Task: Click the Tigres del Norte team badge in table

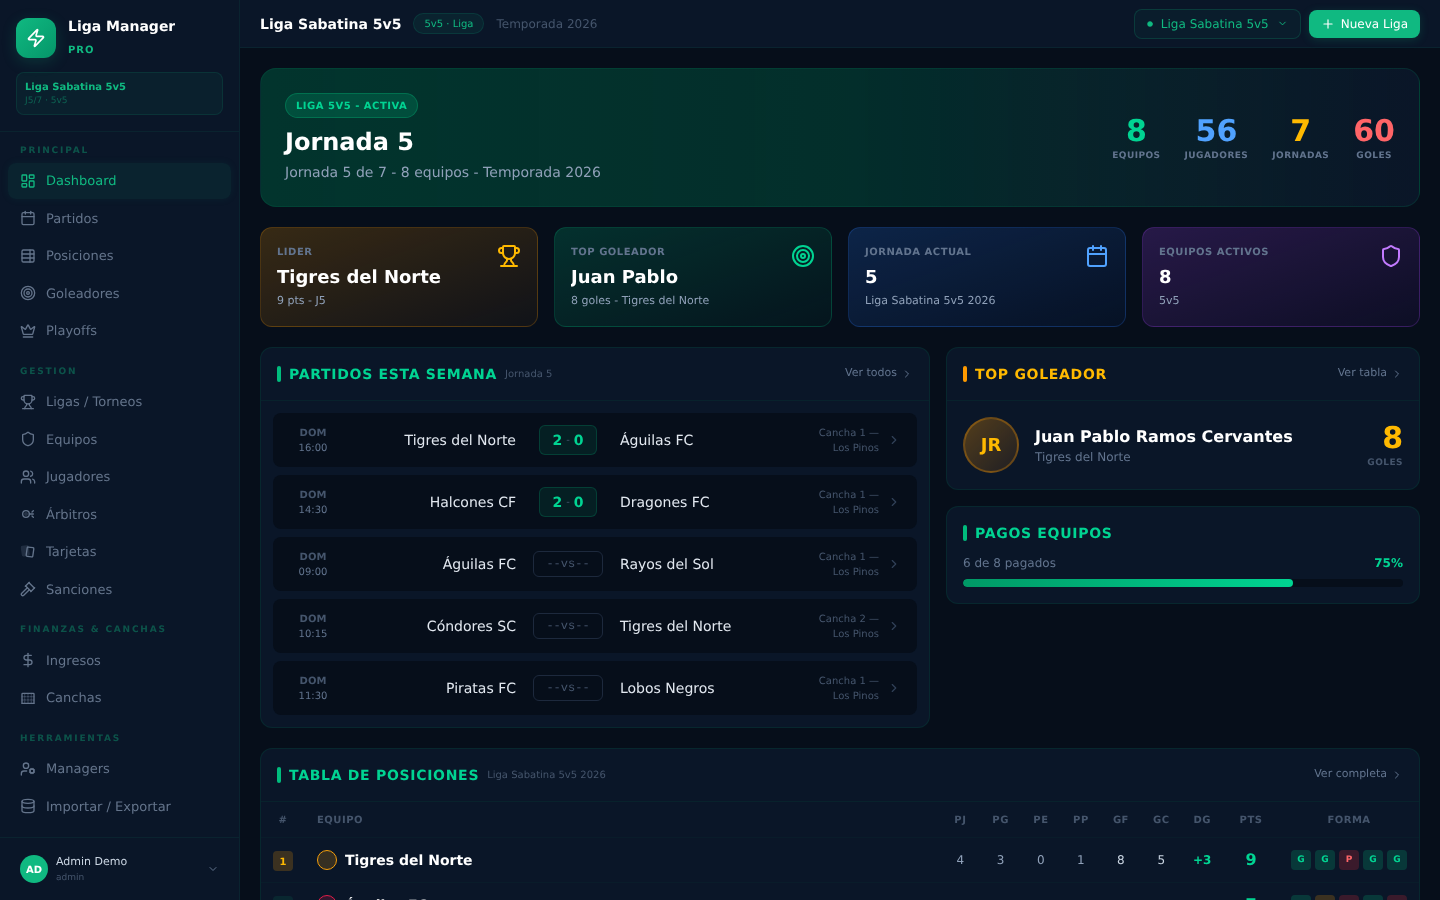Action: (x=327, y=860)
